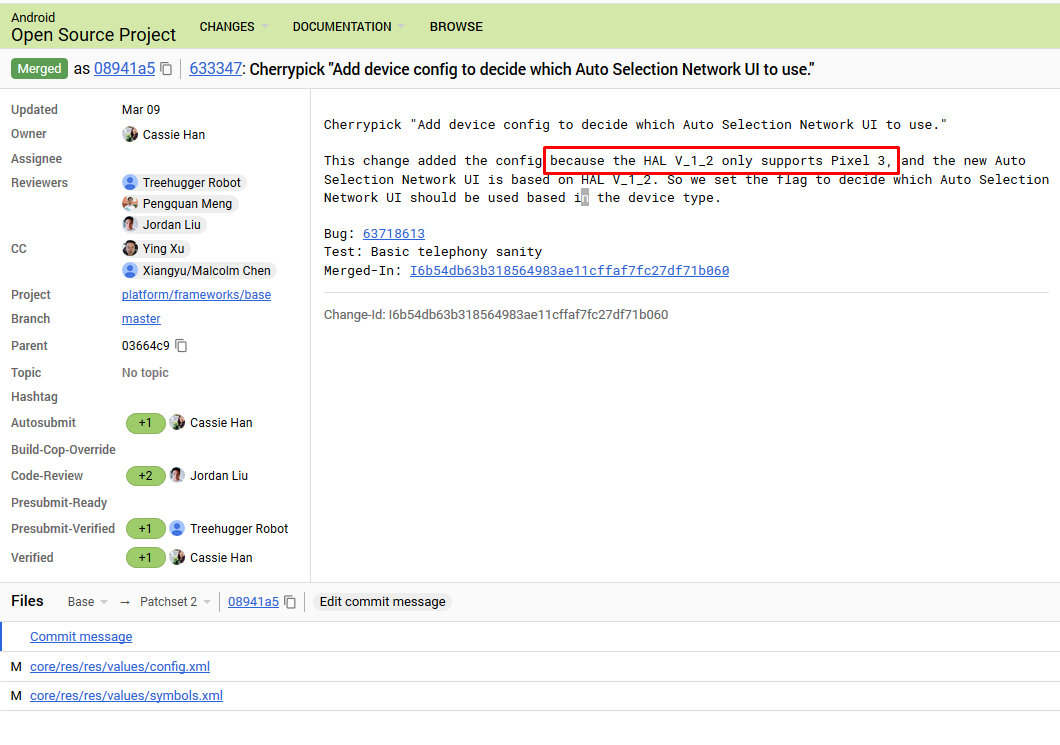The height and width of the screenshot is (745, 1060).
Task: Click the 'No topic' text
Action: [145, 372]
